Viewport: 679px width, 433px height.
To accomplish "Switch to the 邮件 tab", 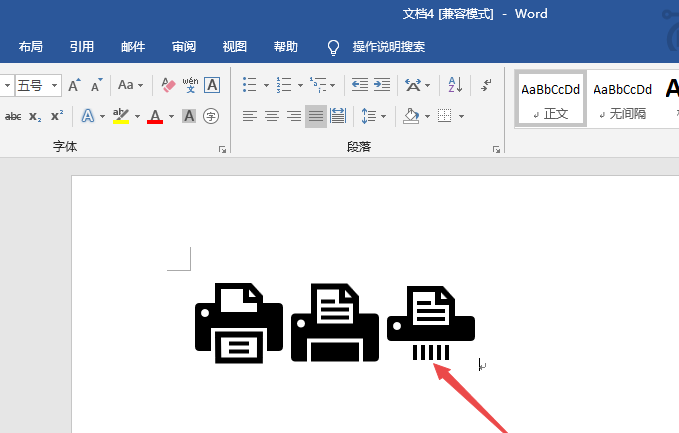I will (x=133, y=46).
